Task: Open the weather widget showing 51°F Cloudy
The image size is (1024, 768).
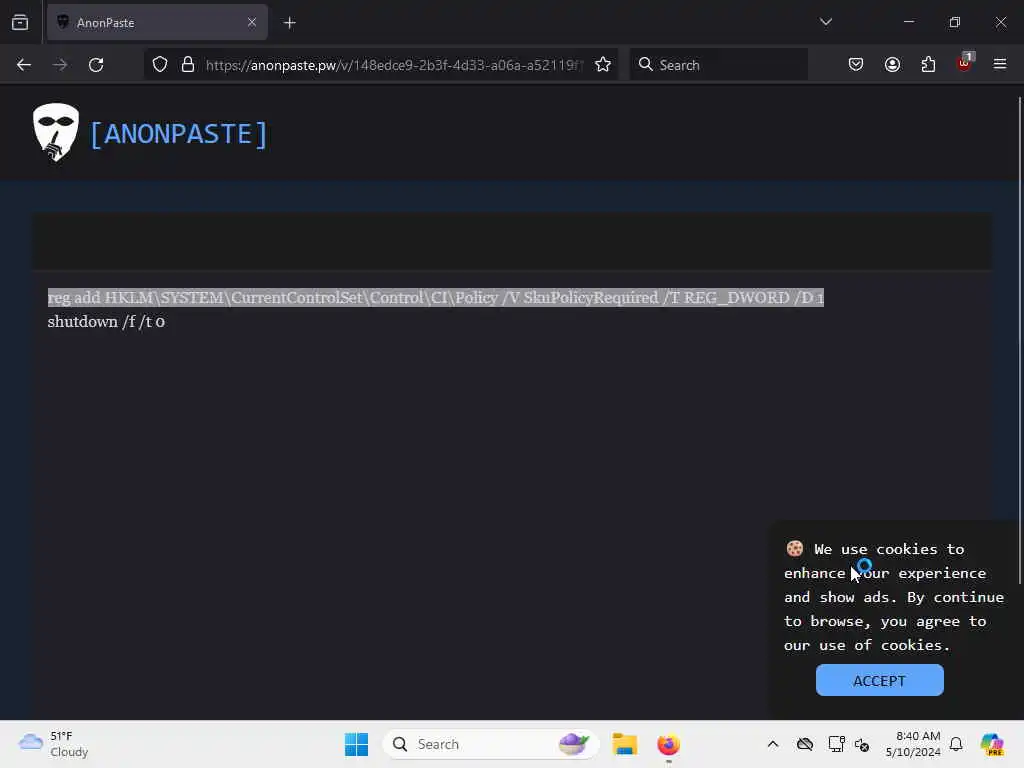Action: 53,744
